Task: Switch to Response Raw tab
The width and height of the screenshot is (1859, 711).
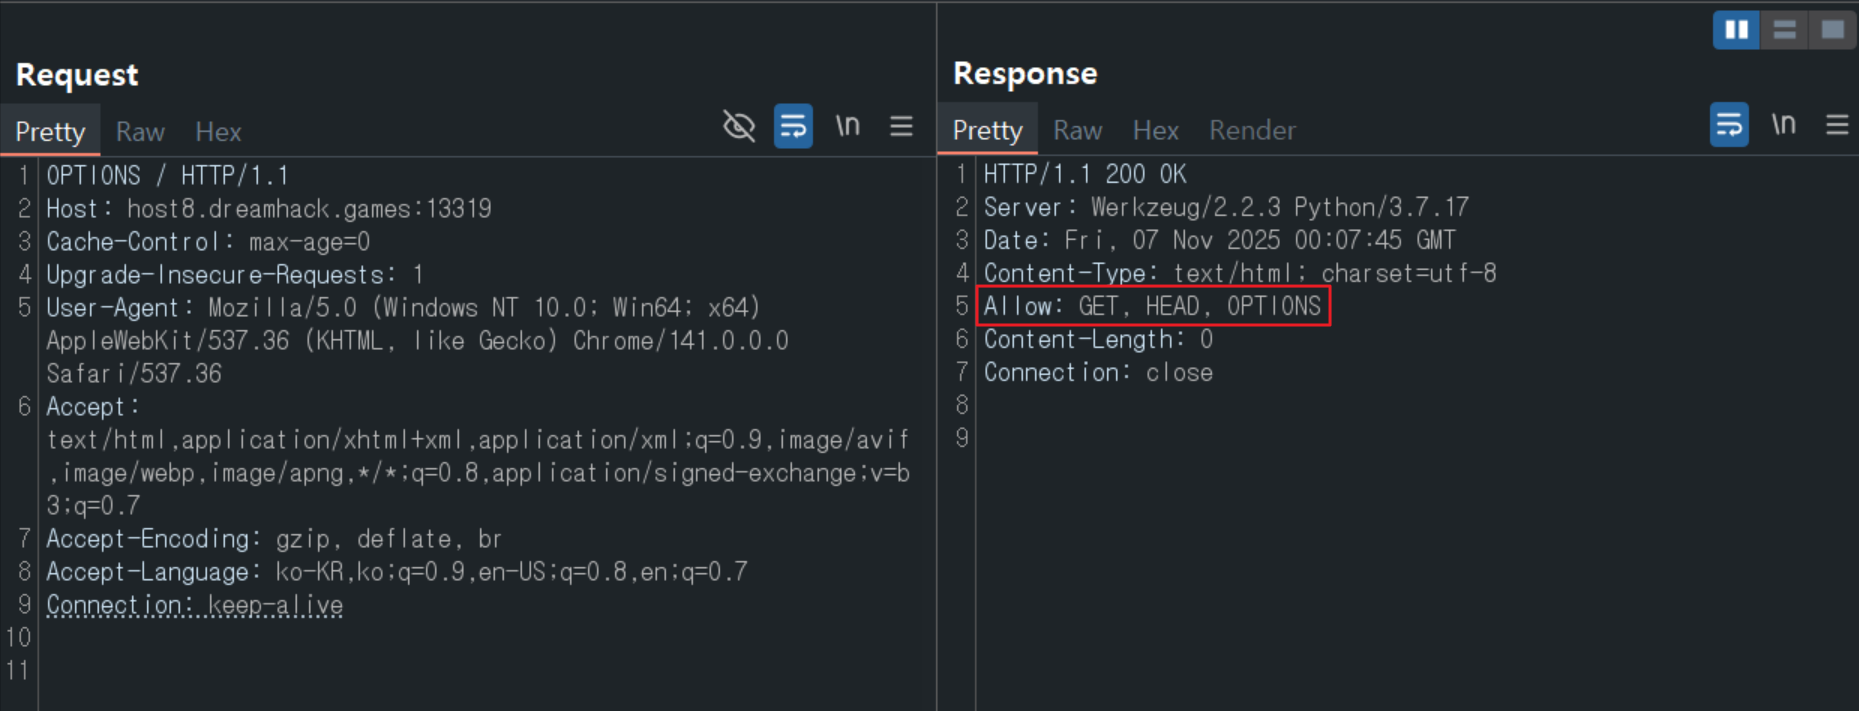Action: pos(1077,130)
